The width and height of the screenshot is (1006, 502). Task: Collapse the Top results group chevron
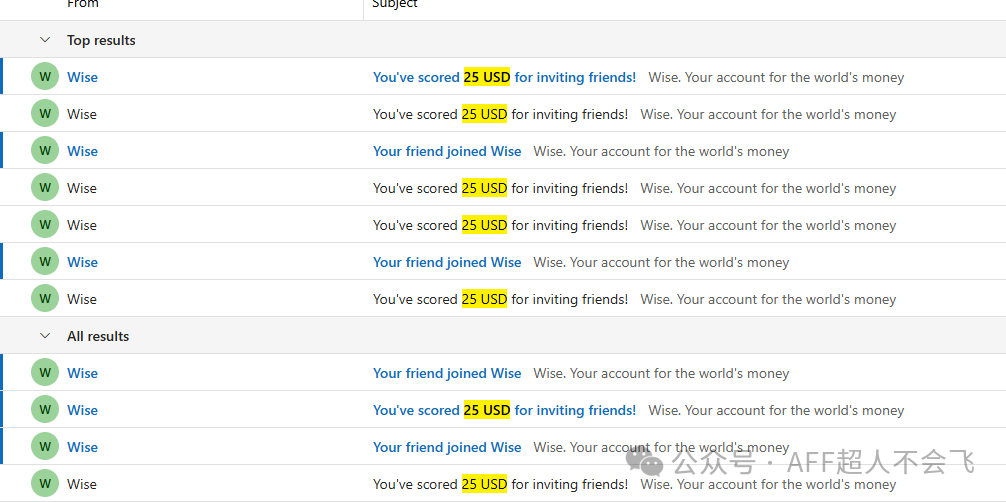coord(45,40)
